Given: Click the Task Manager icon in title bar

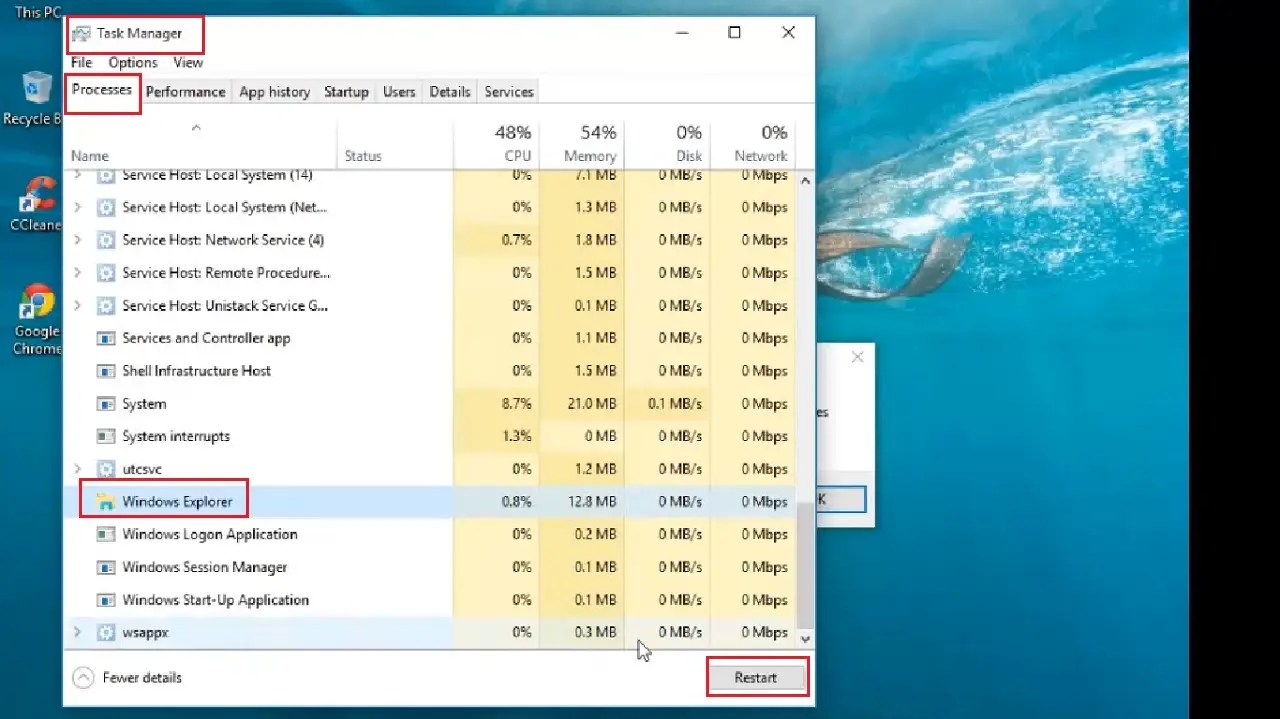Looking at the screenshot, I should (80, 32).
